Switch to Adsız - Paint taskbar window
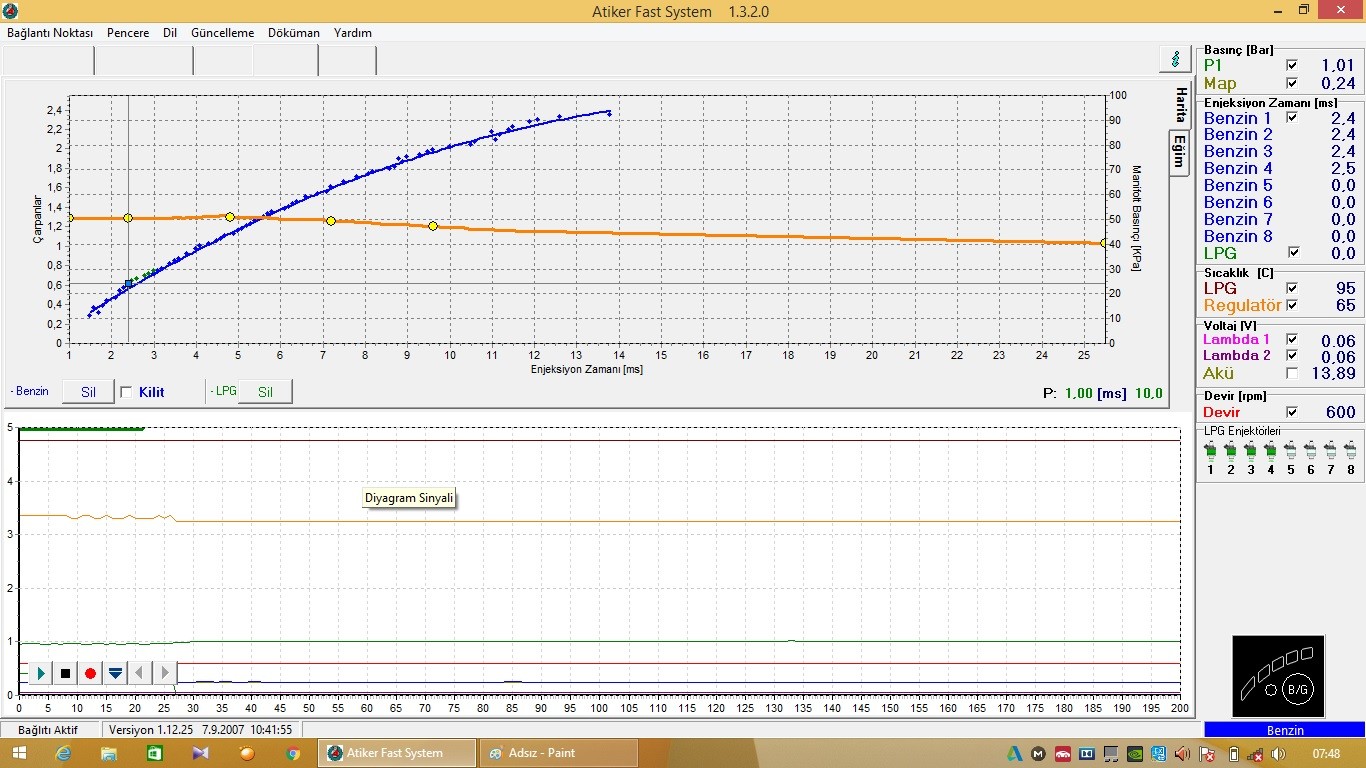1366x768 pixels. (x=558, y=753)
